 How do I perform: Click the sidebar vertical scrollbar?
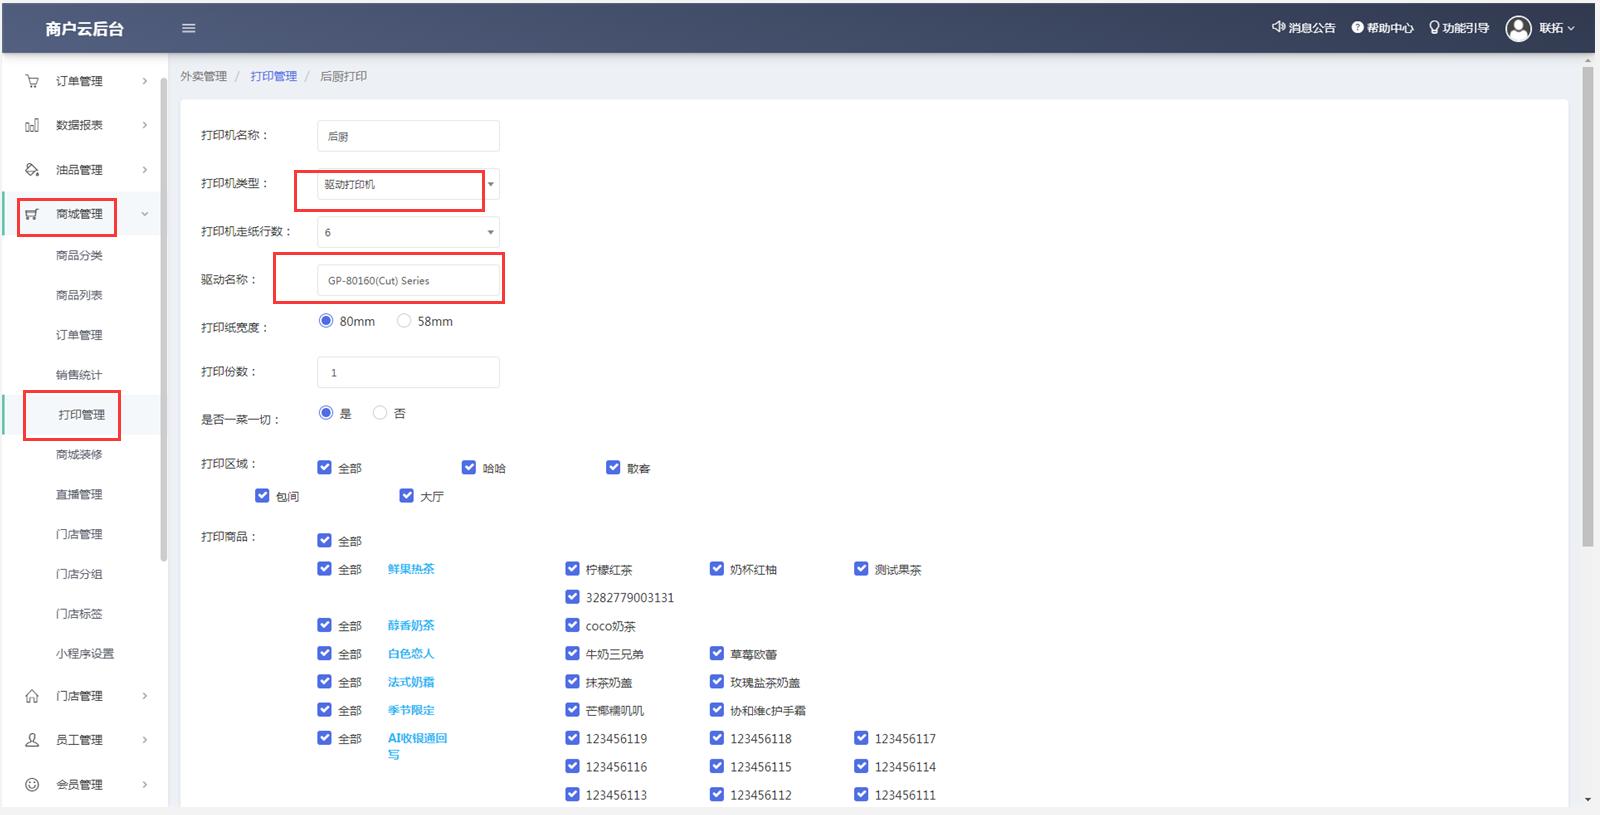pyautogui.click(x=163, y=320)
